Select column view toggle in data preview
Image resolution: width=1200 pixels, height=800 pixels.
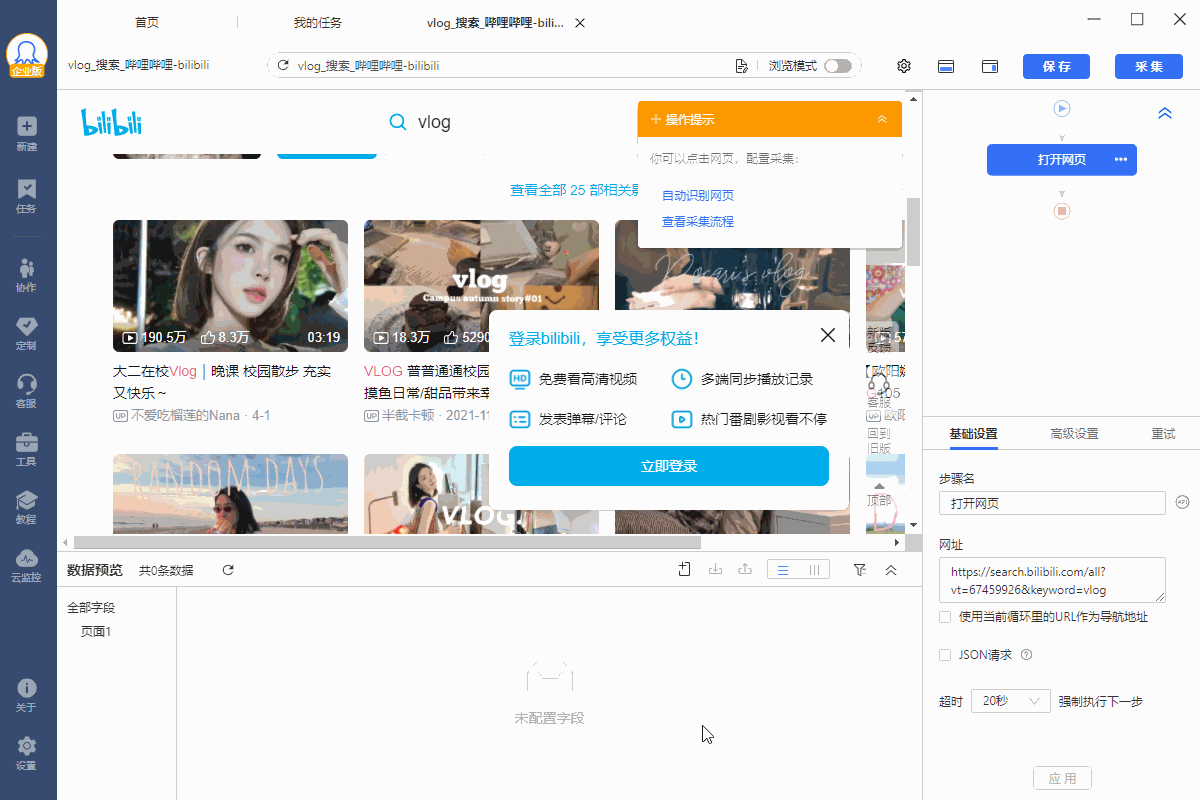(x=815, y=569)
